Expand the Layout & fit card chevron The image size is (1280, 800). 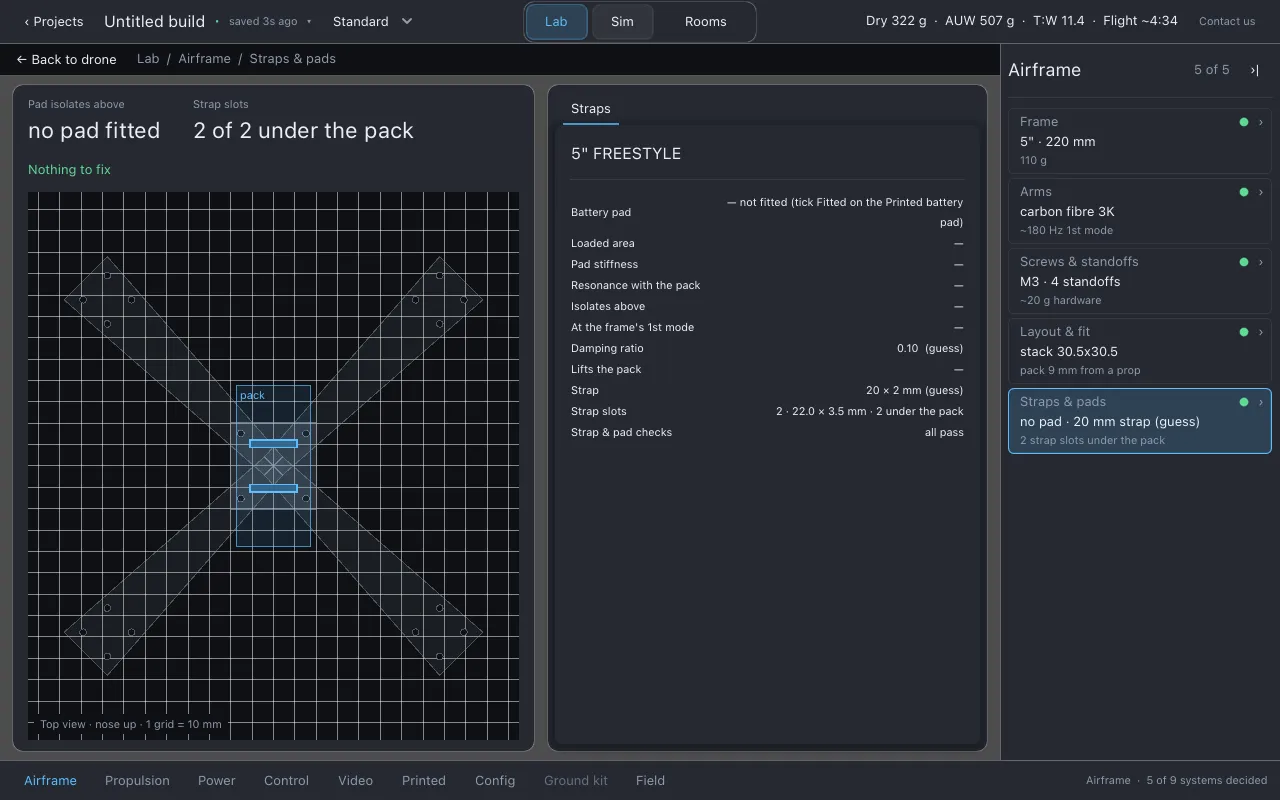pos(1261,332)
